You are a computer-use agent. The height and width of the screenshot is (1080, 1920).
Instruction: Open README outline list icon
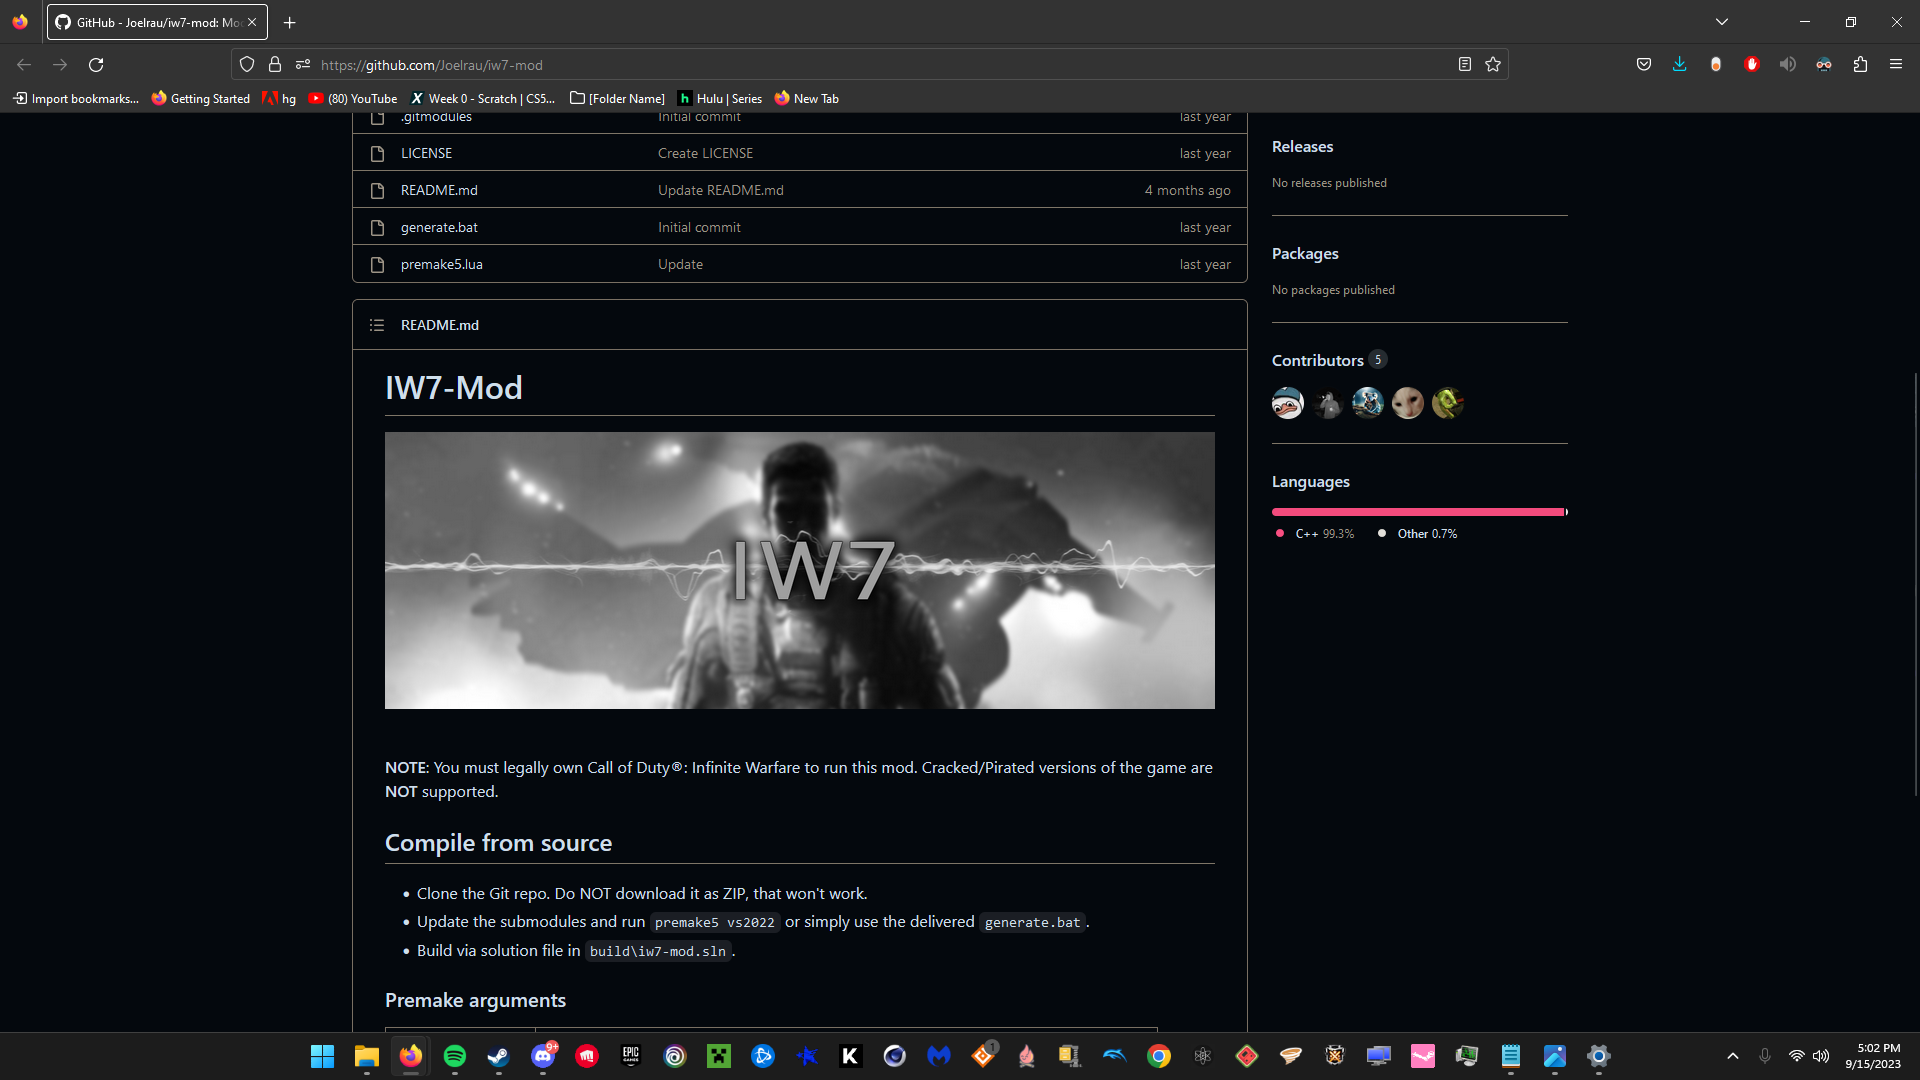pos(377,325)
